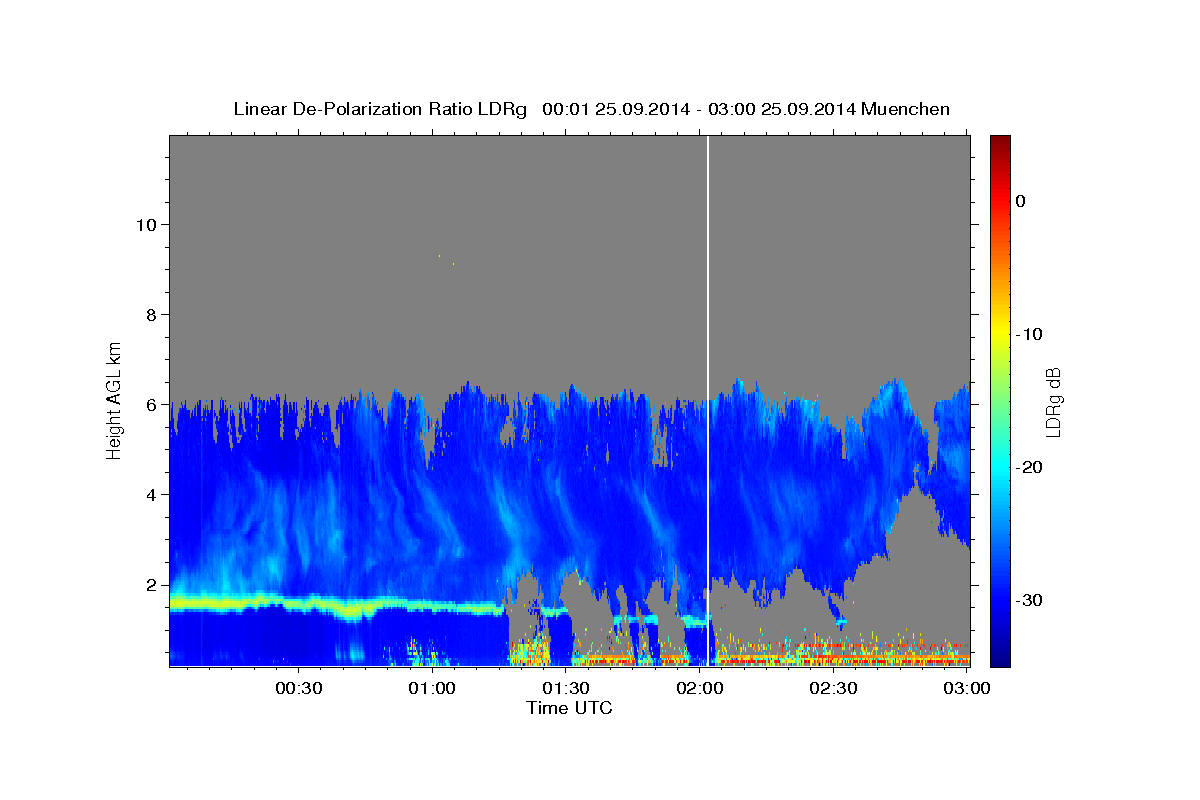Click the "LDRg dB" colorbar label
Screen dimensions: 1200x800
coord(1052,403)
